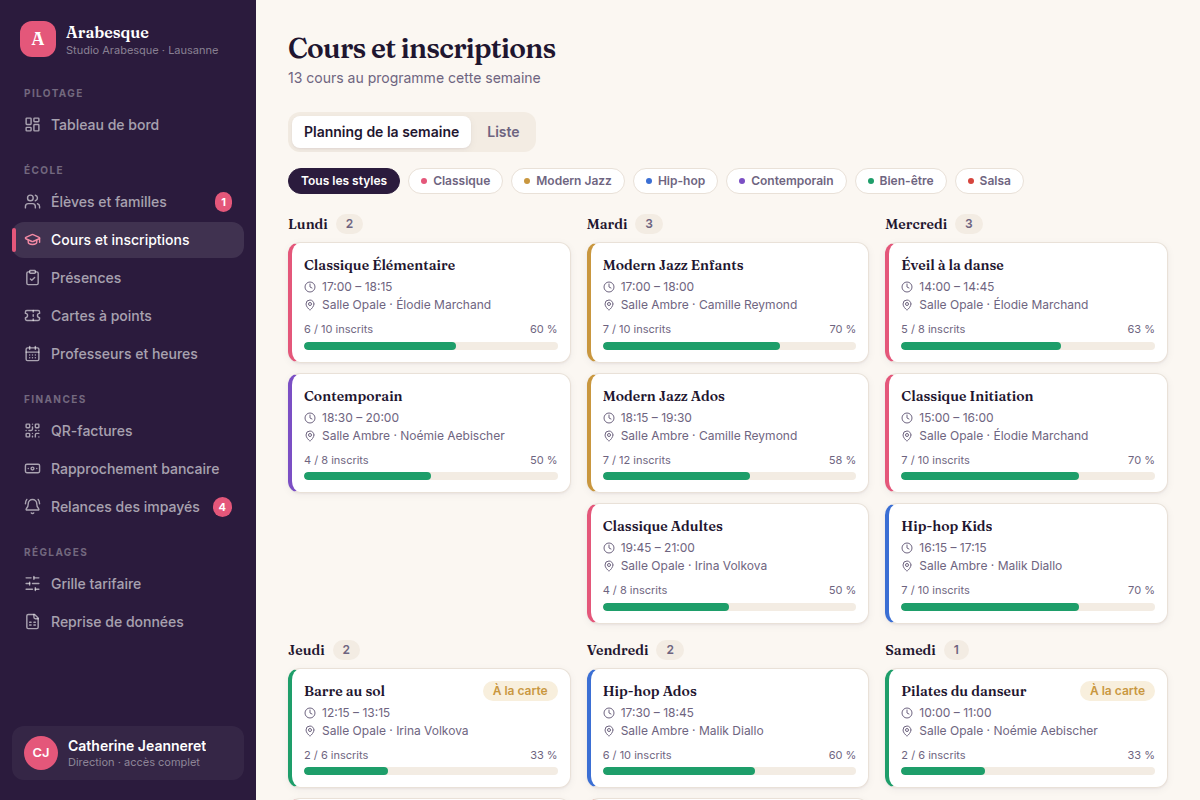Click the clock icon on Pilates du danseur

tap(907, 713)
